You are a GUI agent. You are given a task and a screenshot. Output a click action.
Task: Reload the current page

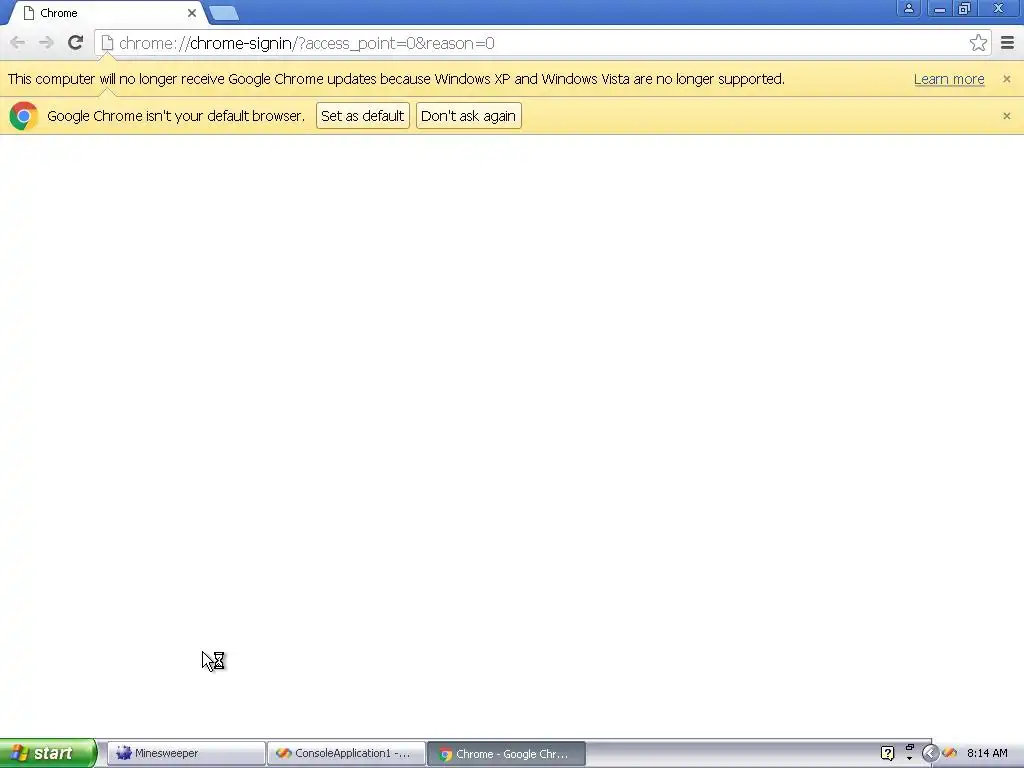(x=75, y=43)
